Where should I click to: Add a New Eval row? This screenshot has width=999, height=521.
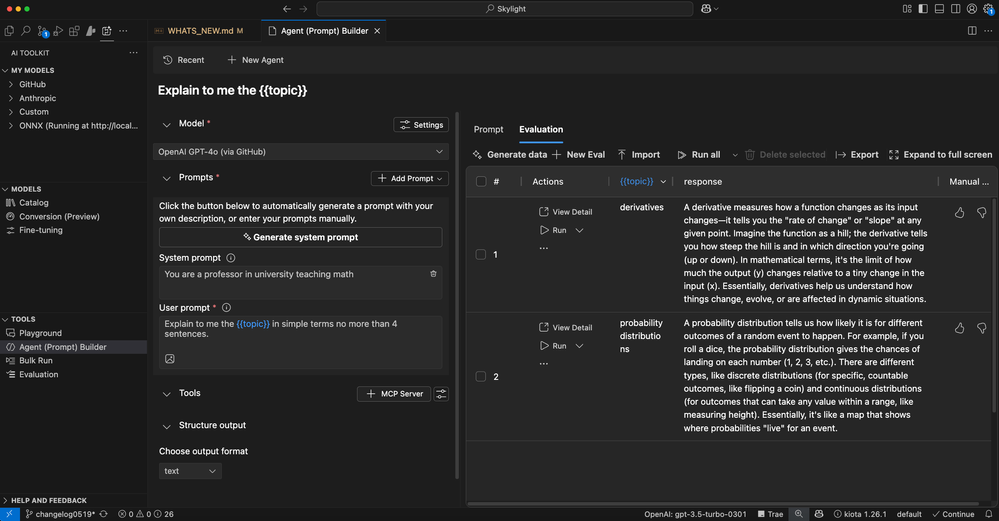[x=579, y=155]
